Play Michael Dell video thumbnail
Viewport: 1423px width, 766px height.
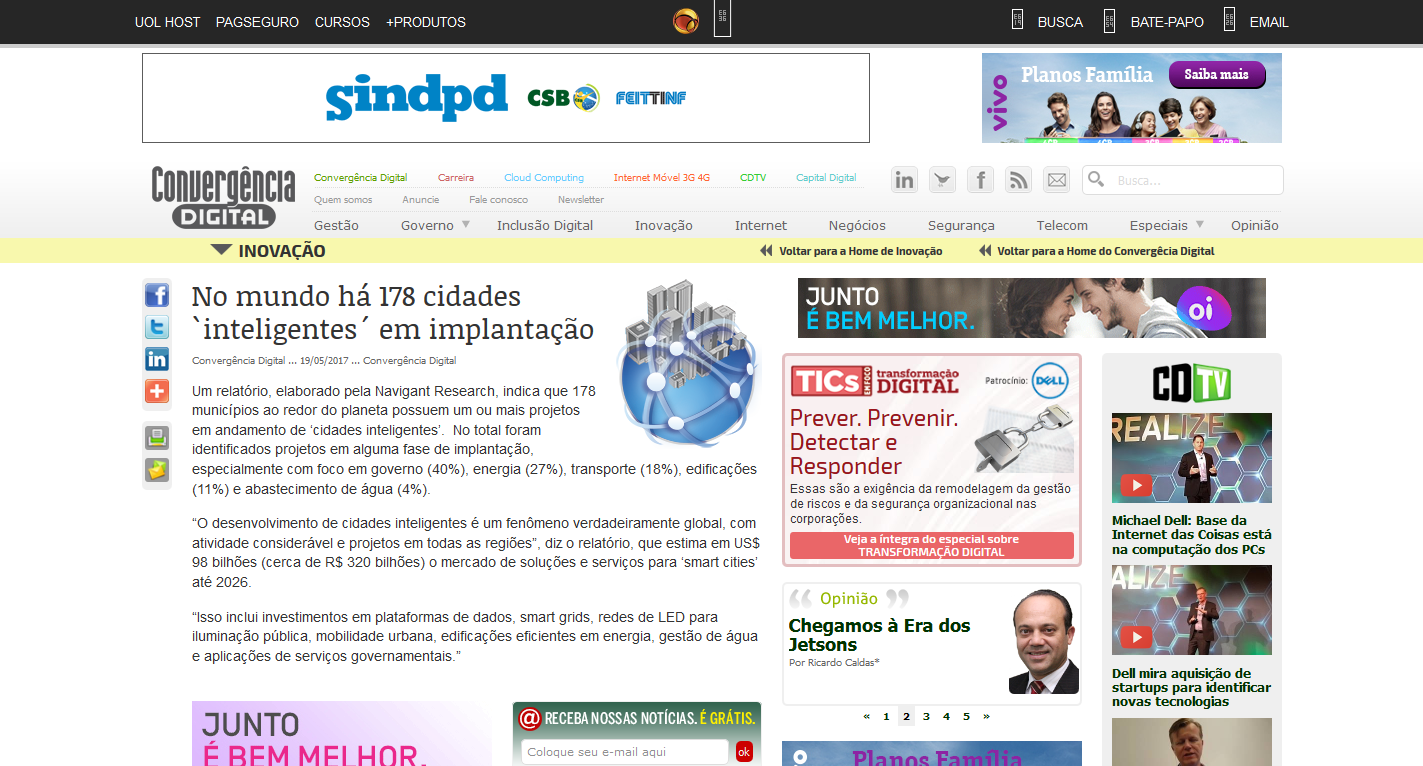point(1192,458)
